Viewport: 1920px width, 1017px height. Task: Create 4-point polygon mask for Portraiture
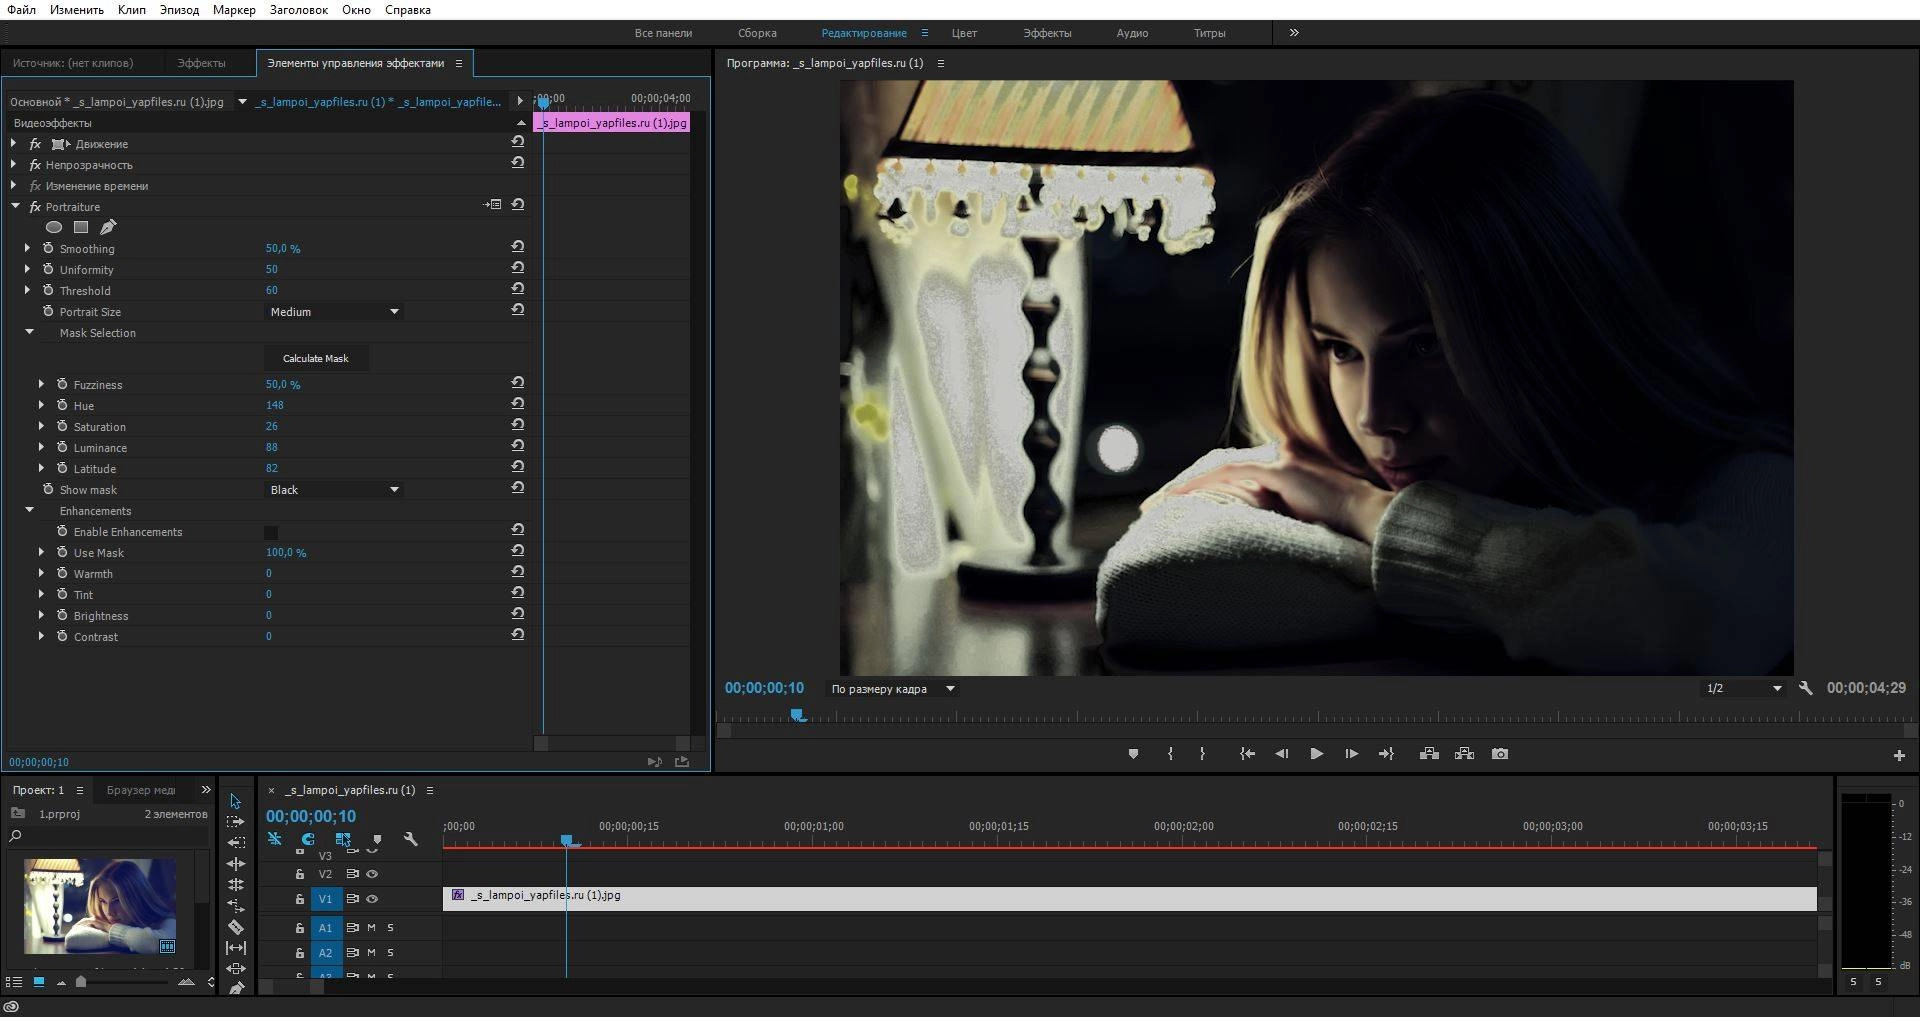[x=81, y=227]
